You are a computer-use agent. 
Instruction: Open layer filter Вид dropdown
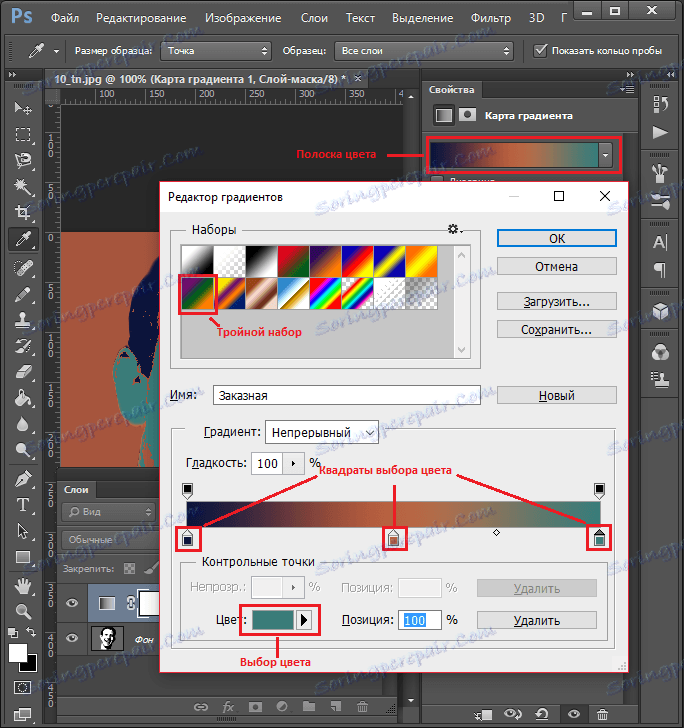tap(109, 512)
